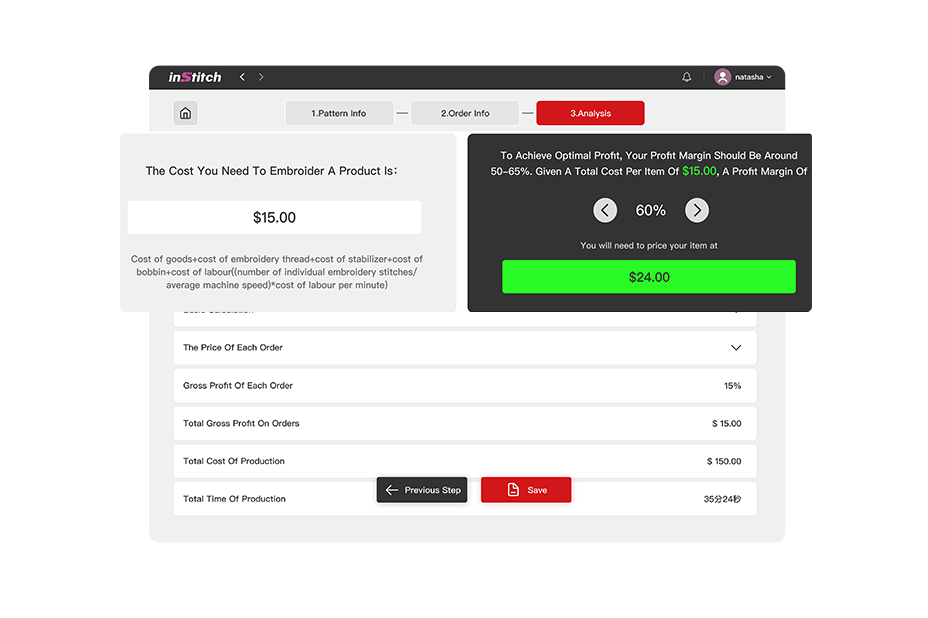928x618 pixels.
Task: Select the 3.Analysis step tab
Action: tap(590, 113)
